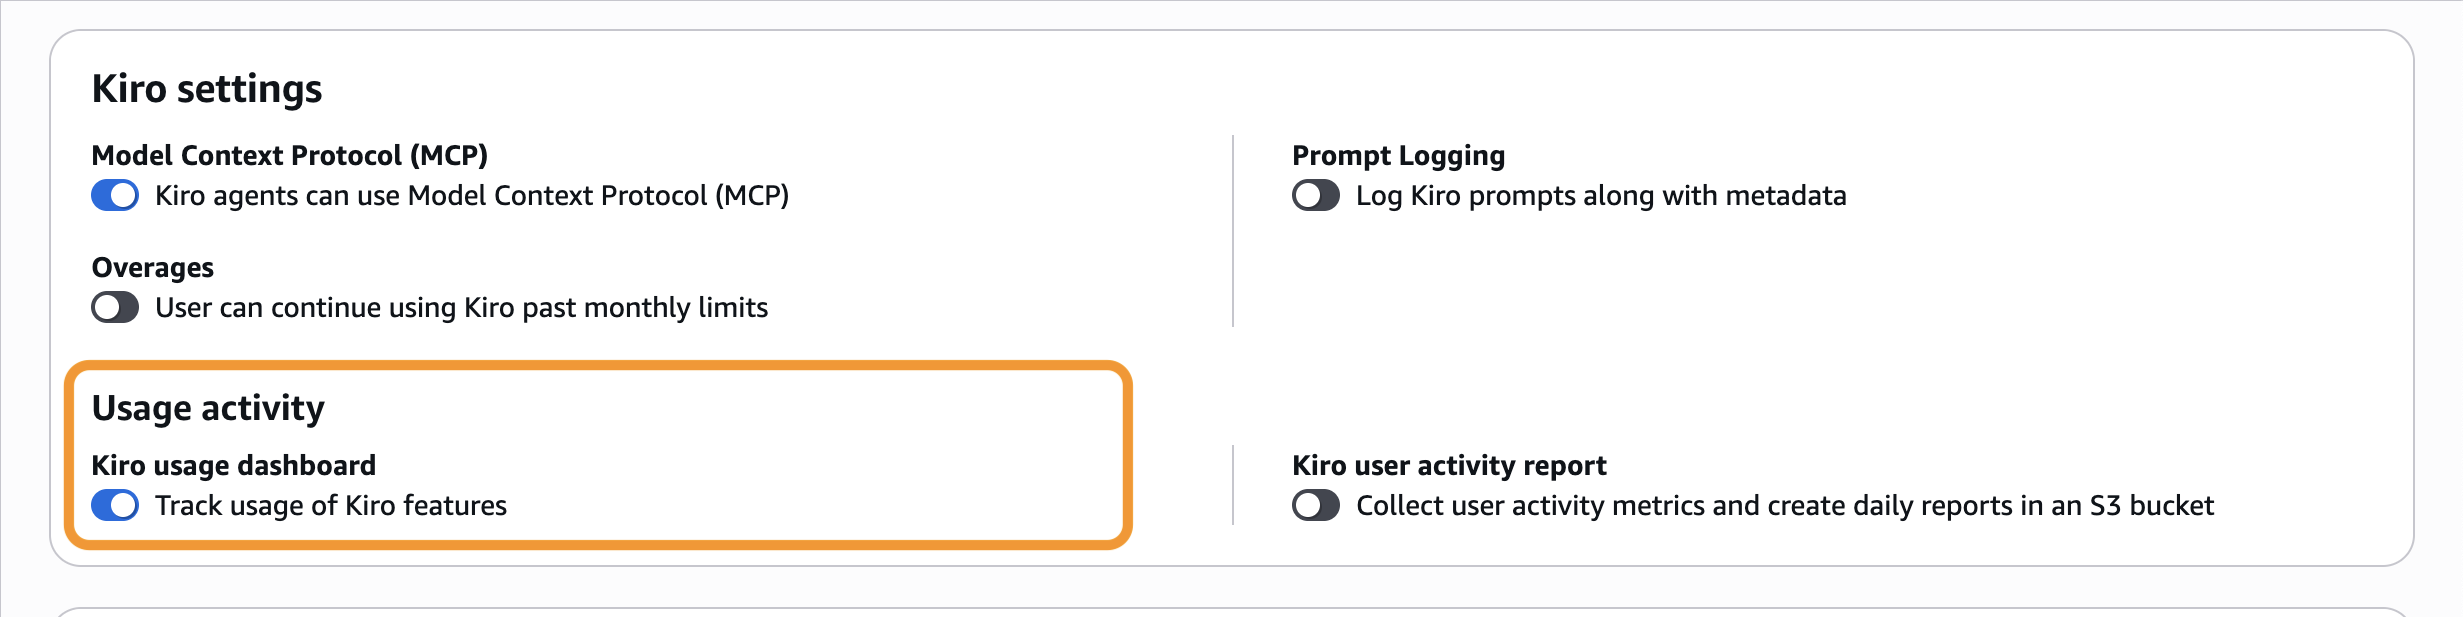The image size is (2463, 617).
Task: Click the "Usage activity" section heading
Action: [208, 408]
